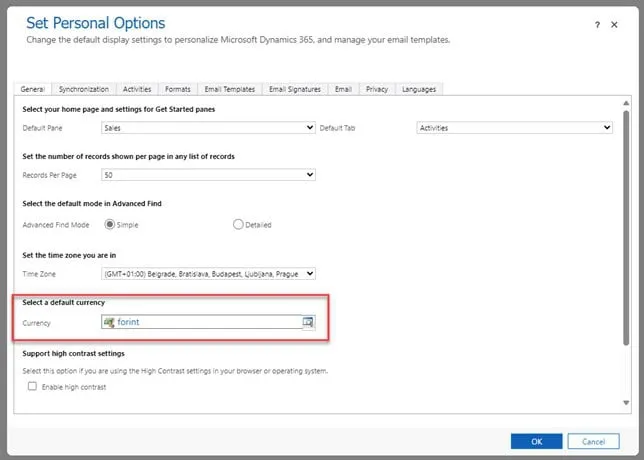
Task: Go to the Email Signatures tab
Action: [295, 89]
